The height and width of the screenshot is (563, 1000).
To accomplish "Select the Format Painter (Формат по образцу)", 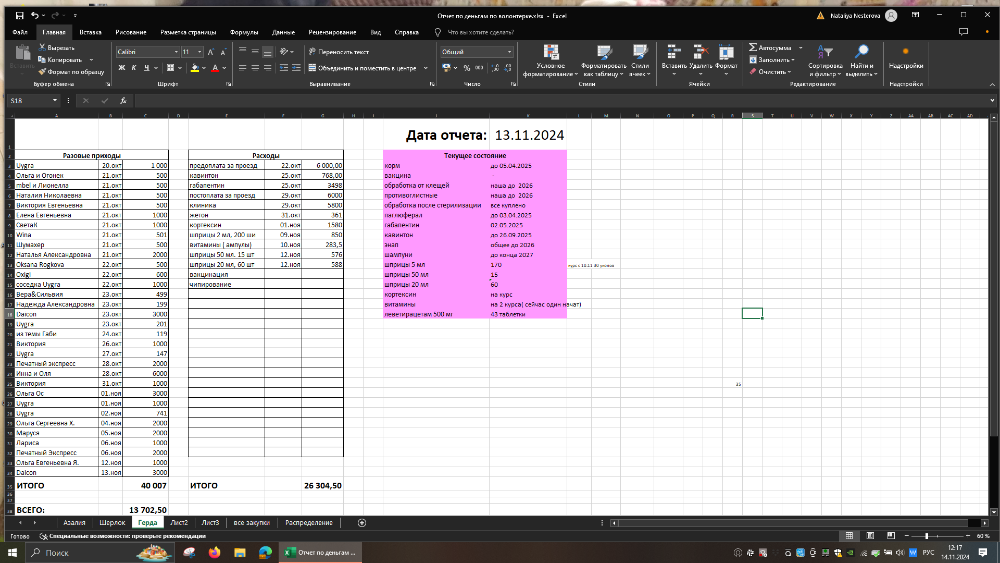I will (42, 72).
